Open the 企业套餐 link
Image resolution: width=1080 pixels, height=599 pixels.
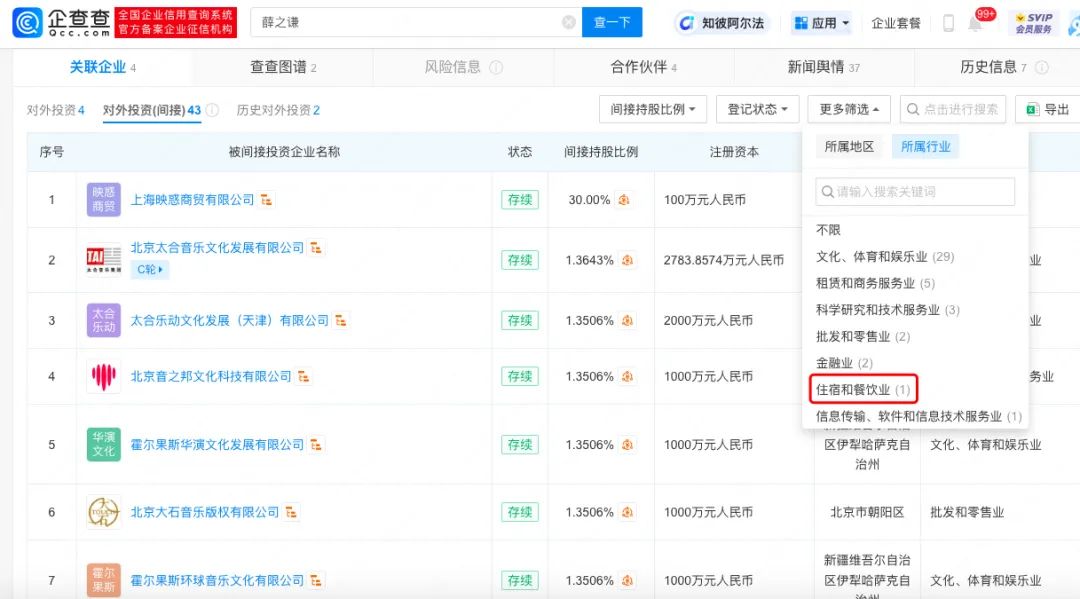[x=895, y=23]
